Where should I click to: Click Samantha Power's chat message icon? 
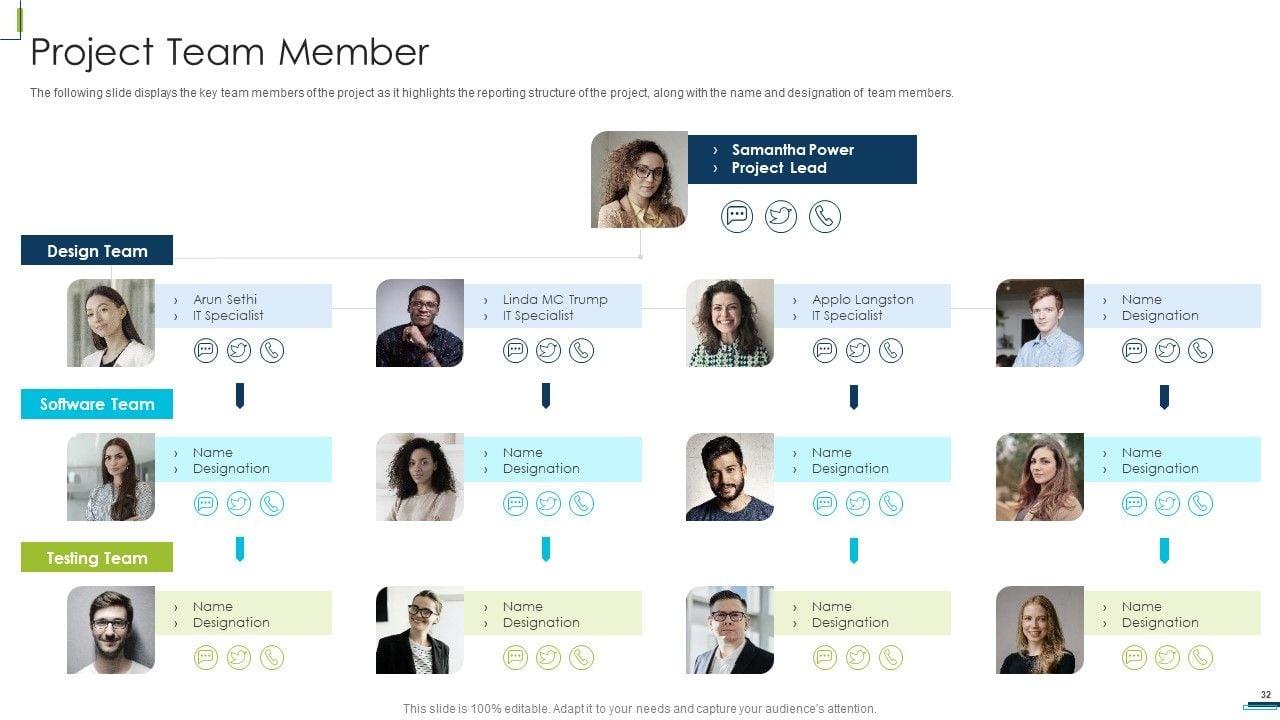(737, 216)
